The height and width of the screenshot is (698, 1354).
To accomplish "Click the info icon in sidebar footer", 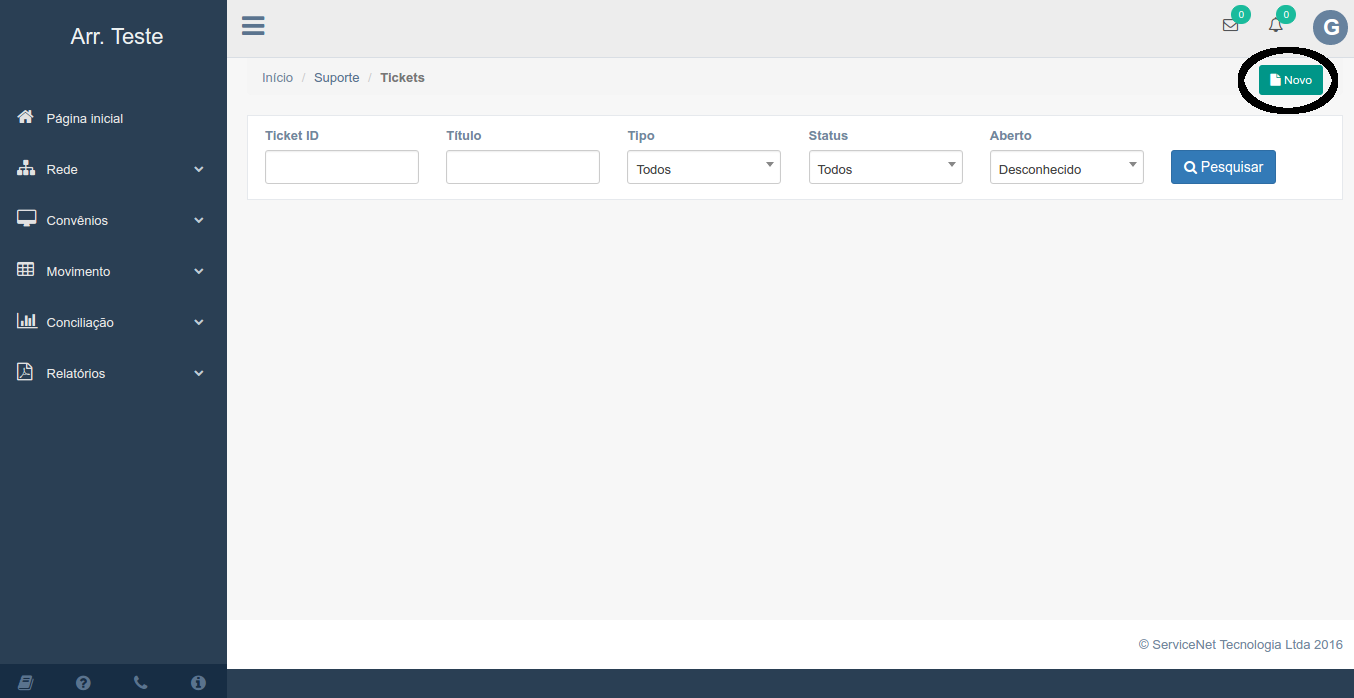I will pos(198,683).
